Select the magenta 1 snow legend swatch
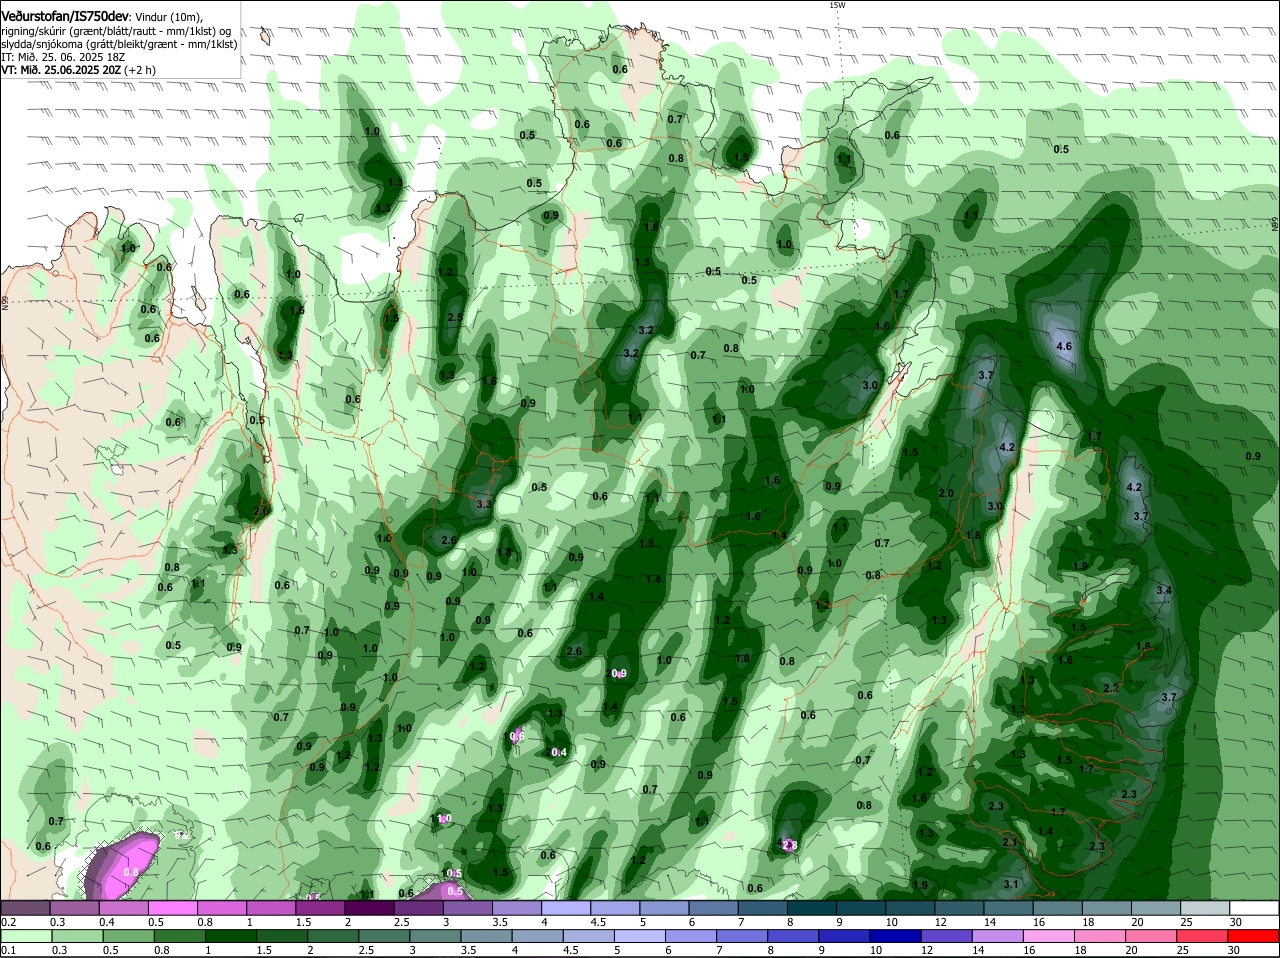 pyautogui.click(x=271, y=908)
